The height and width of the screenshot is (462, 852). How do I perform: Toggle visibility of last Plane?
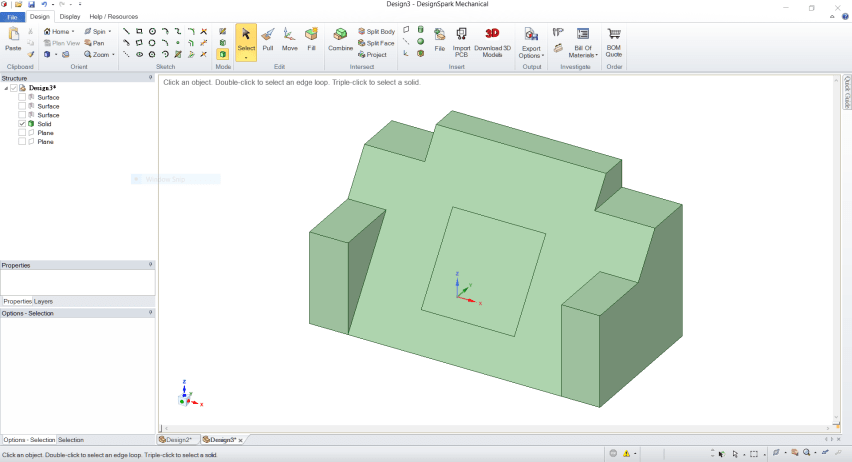click(22, 141)
